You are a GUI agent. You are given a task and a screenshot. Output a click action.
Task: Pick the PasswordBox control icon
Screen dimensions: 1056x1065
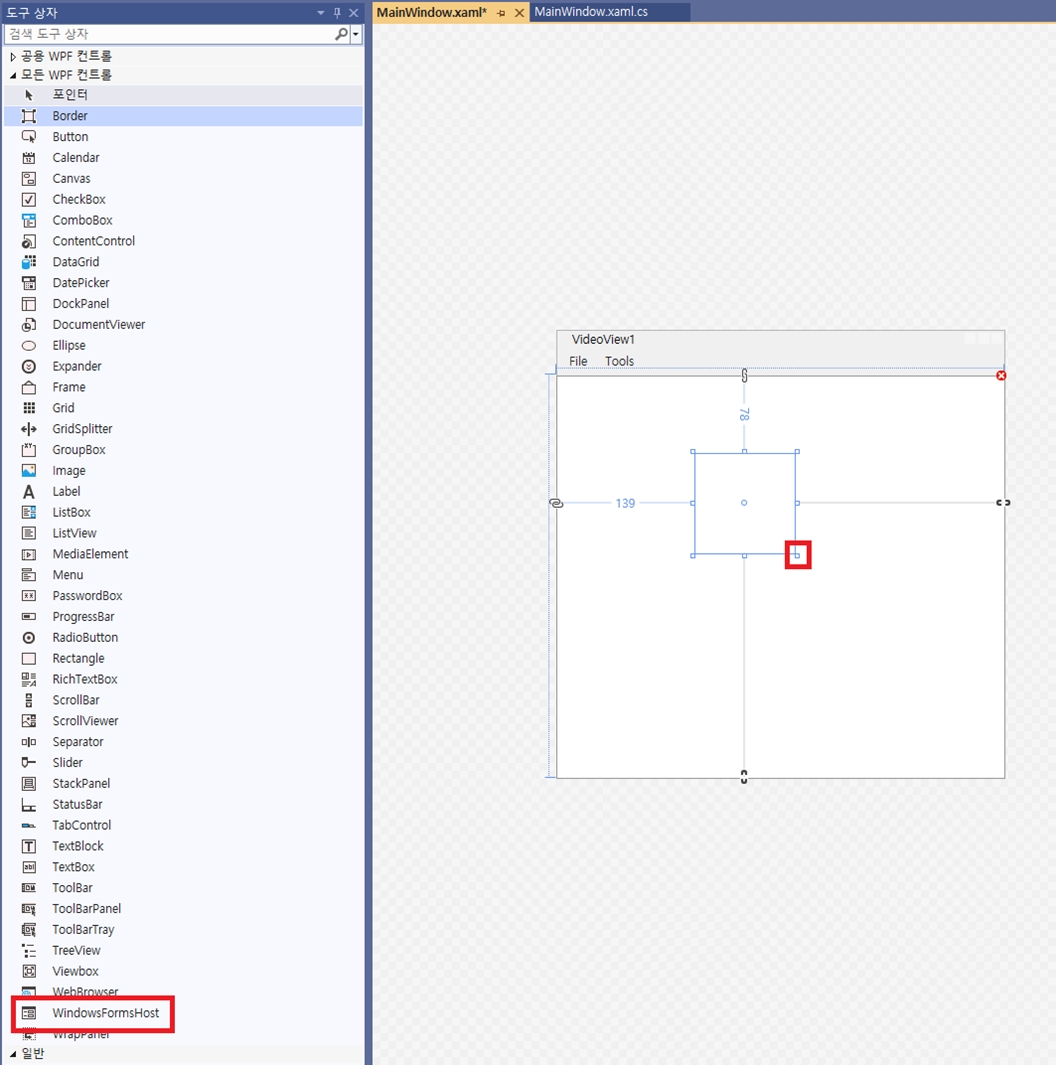point(29,596)
